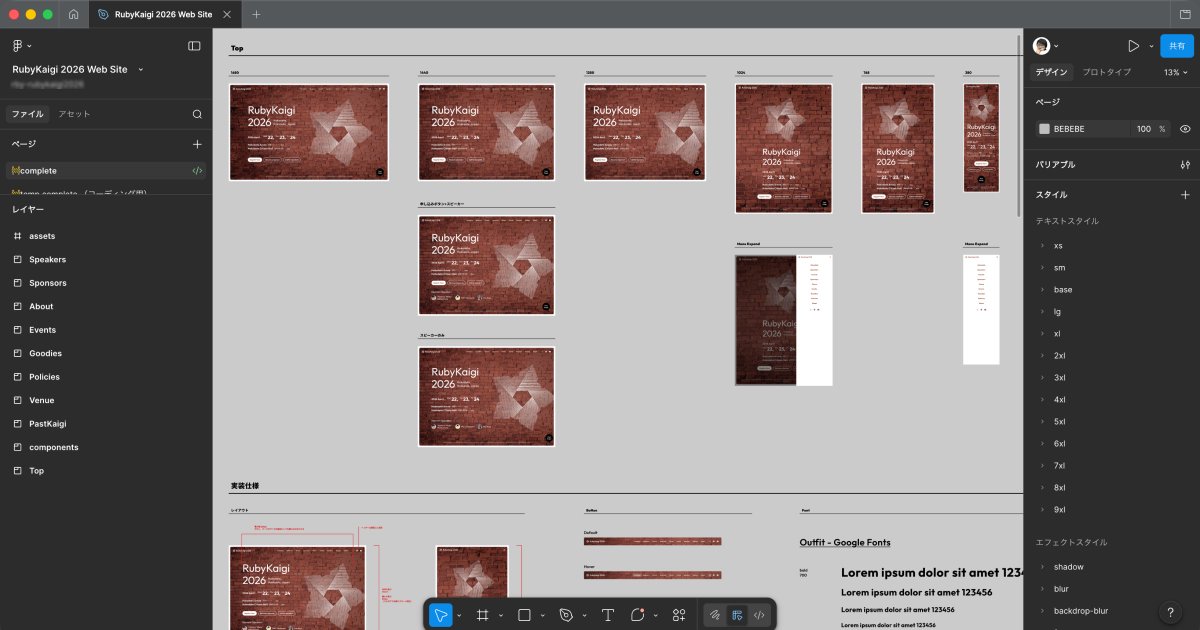Click the 共有 share button
Screen dimensions: 1200x630
1177,46
